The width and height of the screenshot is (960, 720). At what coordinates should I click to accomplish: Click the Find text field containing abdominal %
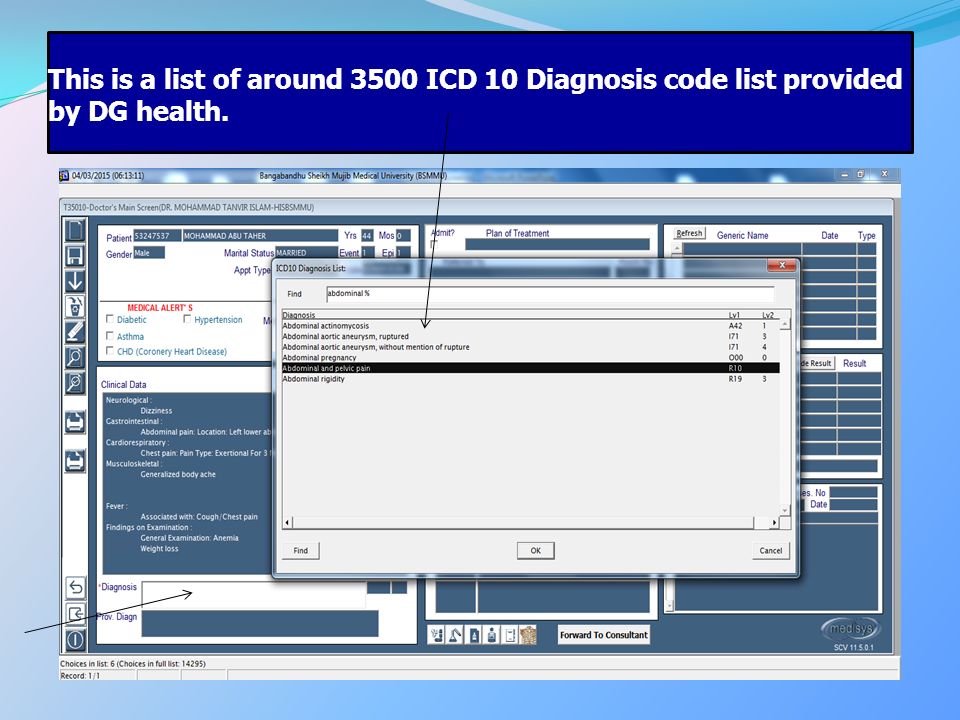click(x=550, y=293)
